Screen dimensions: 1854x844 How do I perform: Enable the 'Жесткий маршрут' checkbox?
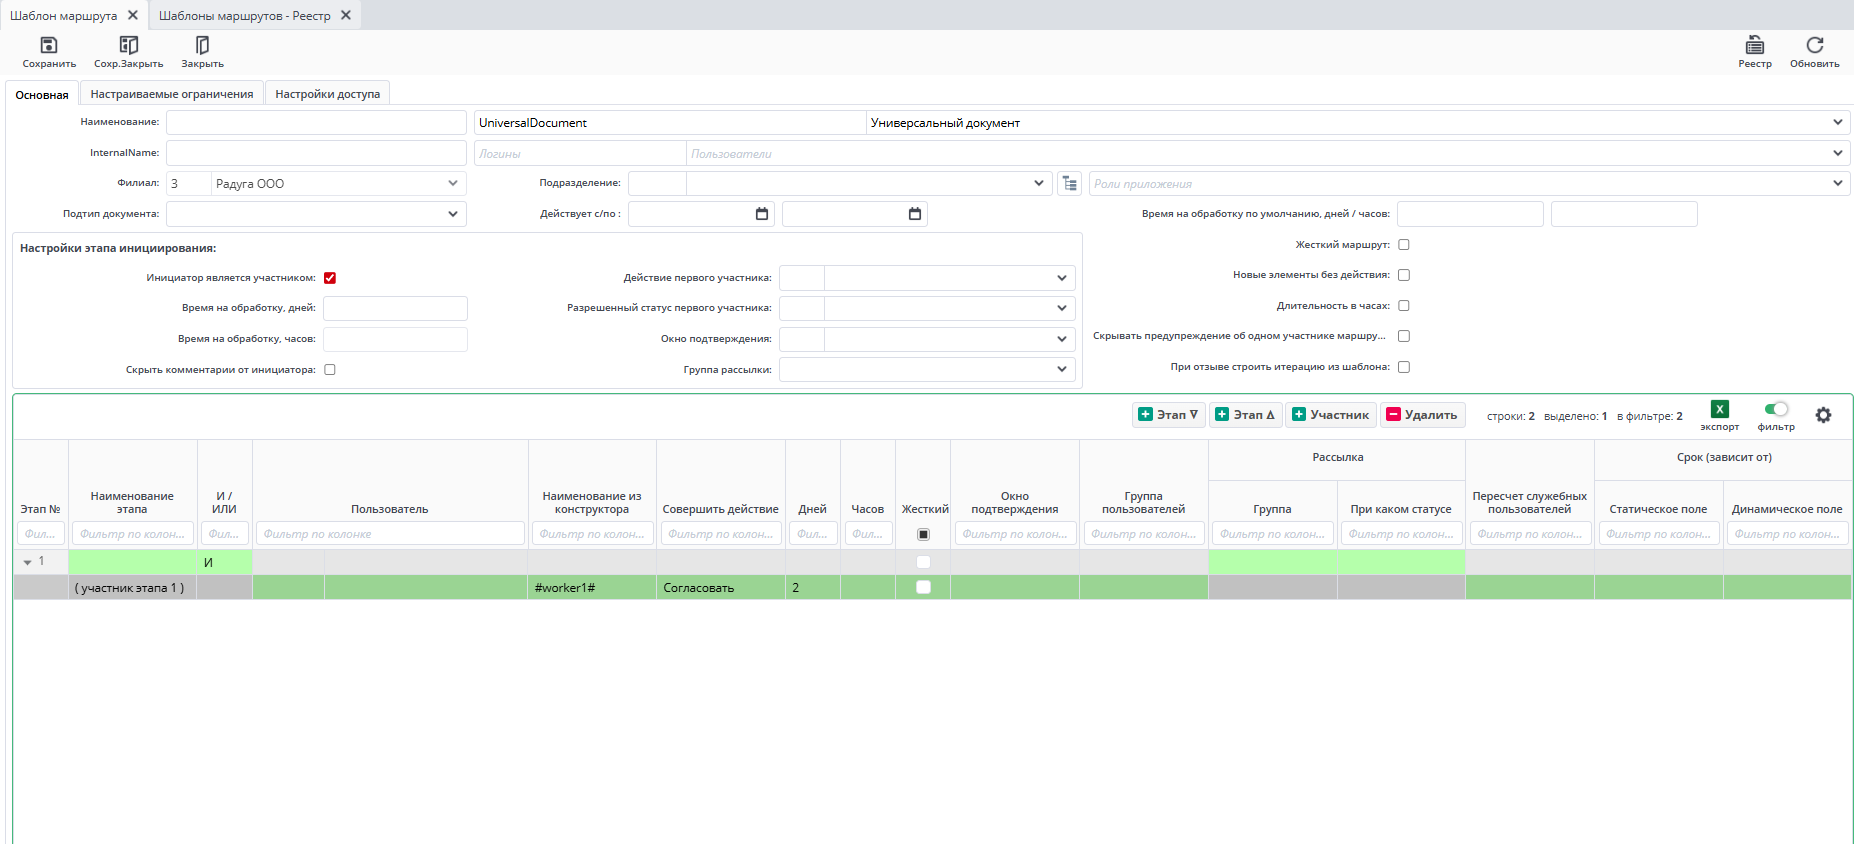point(1404,245)
